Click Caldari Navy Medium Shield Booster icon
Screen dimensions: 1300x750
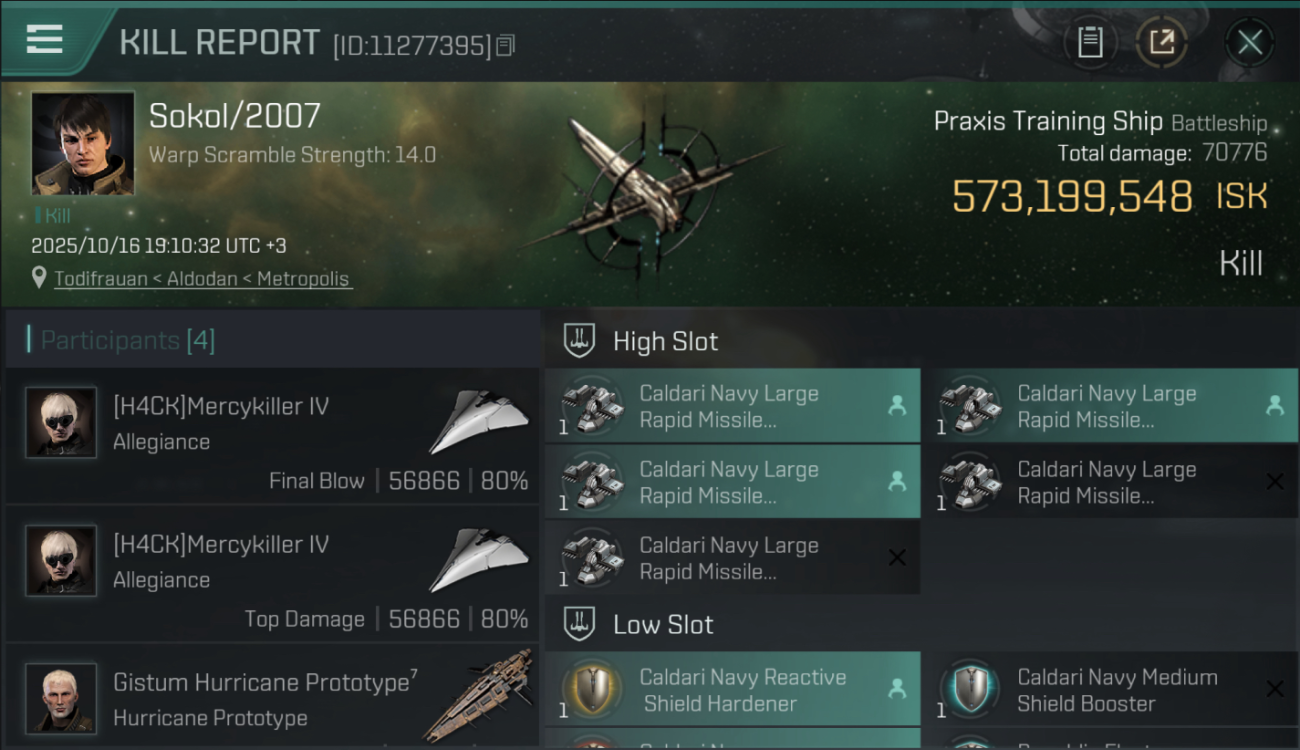point(969,690)
